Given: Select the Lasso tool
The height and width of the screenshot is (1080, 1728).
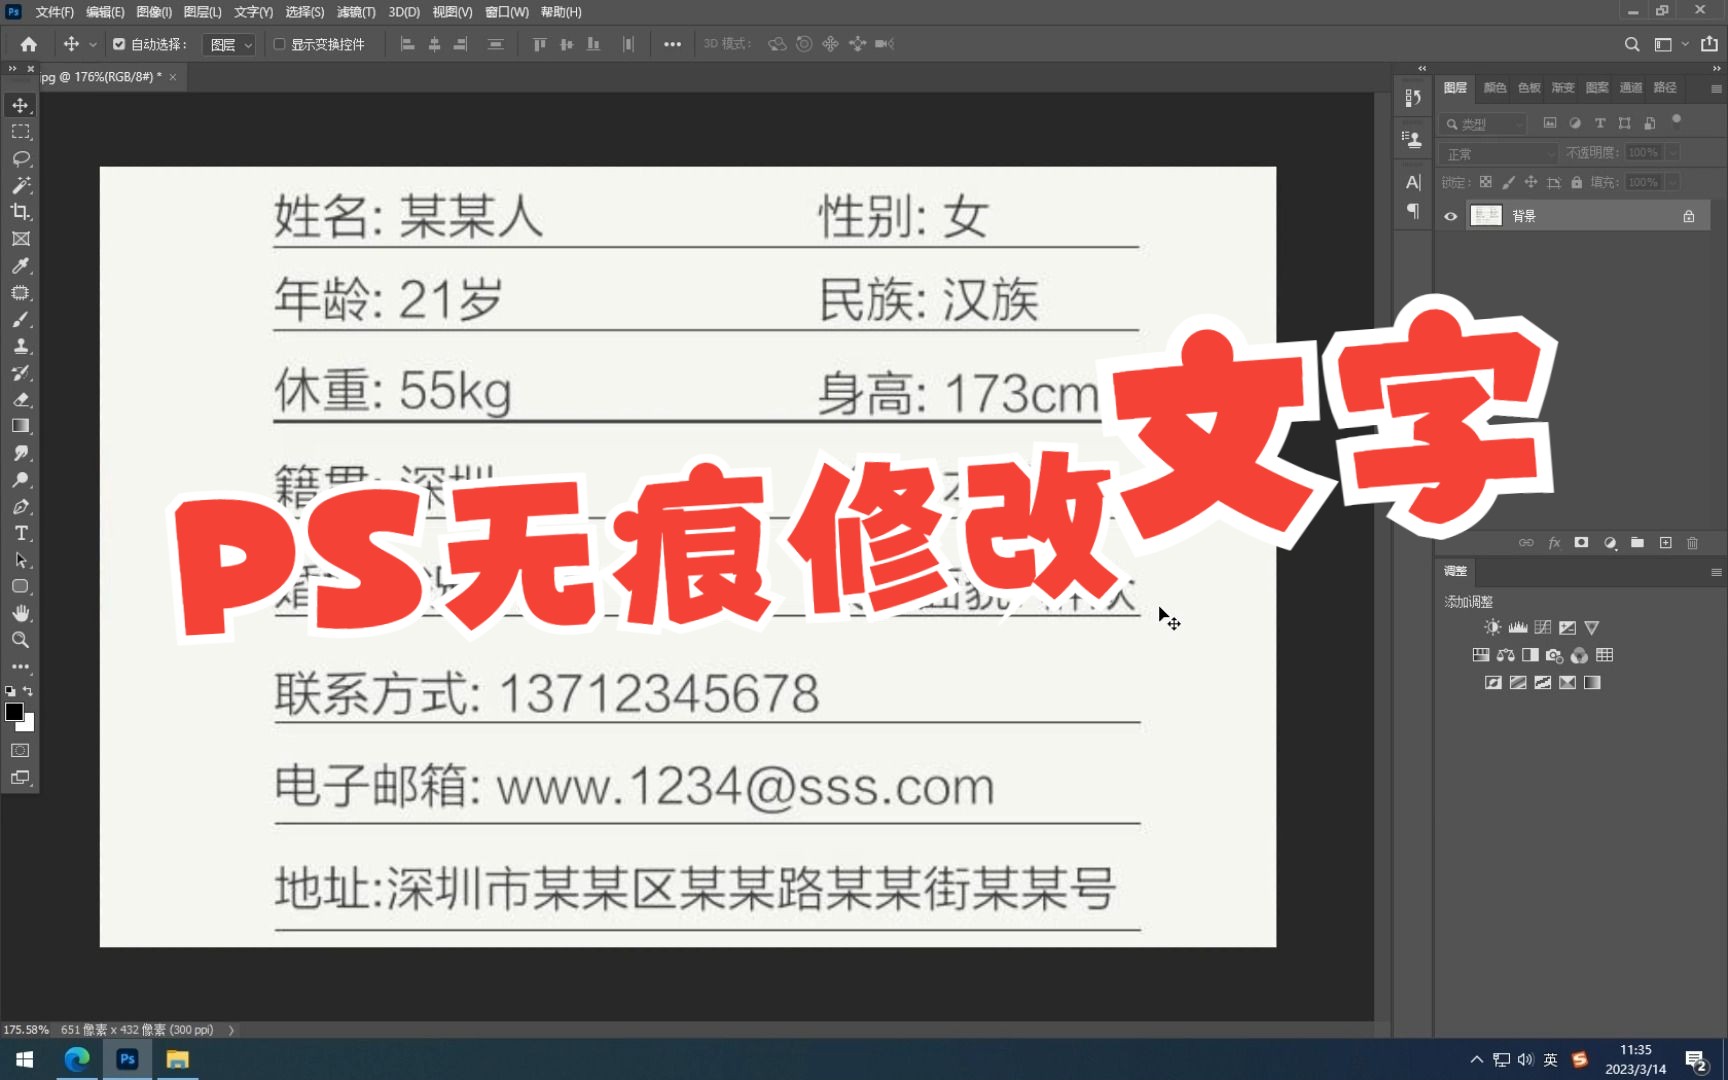Looking at the screenshot, I should [20, 159].
